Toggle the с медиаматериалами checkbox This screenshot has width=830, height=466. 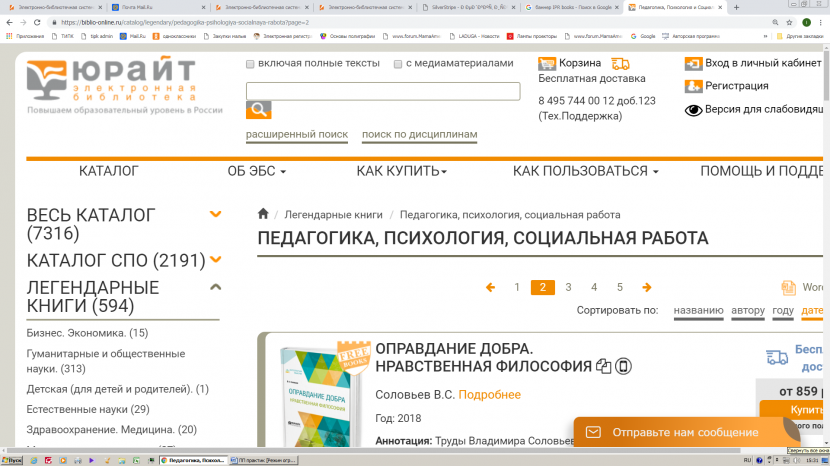click(398, 64)
